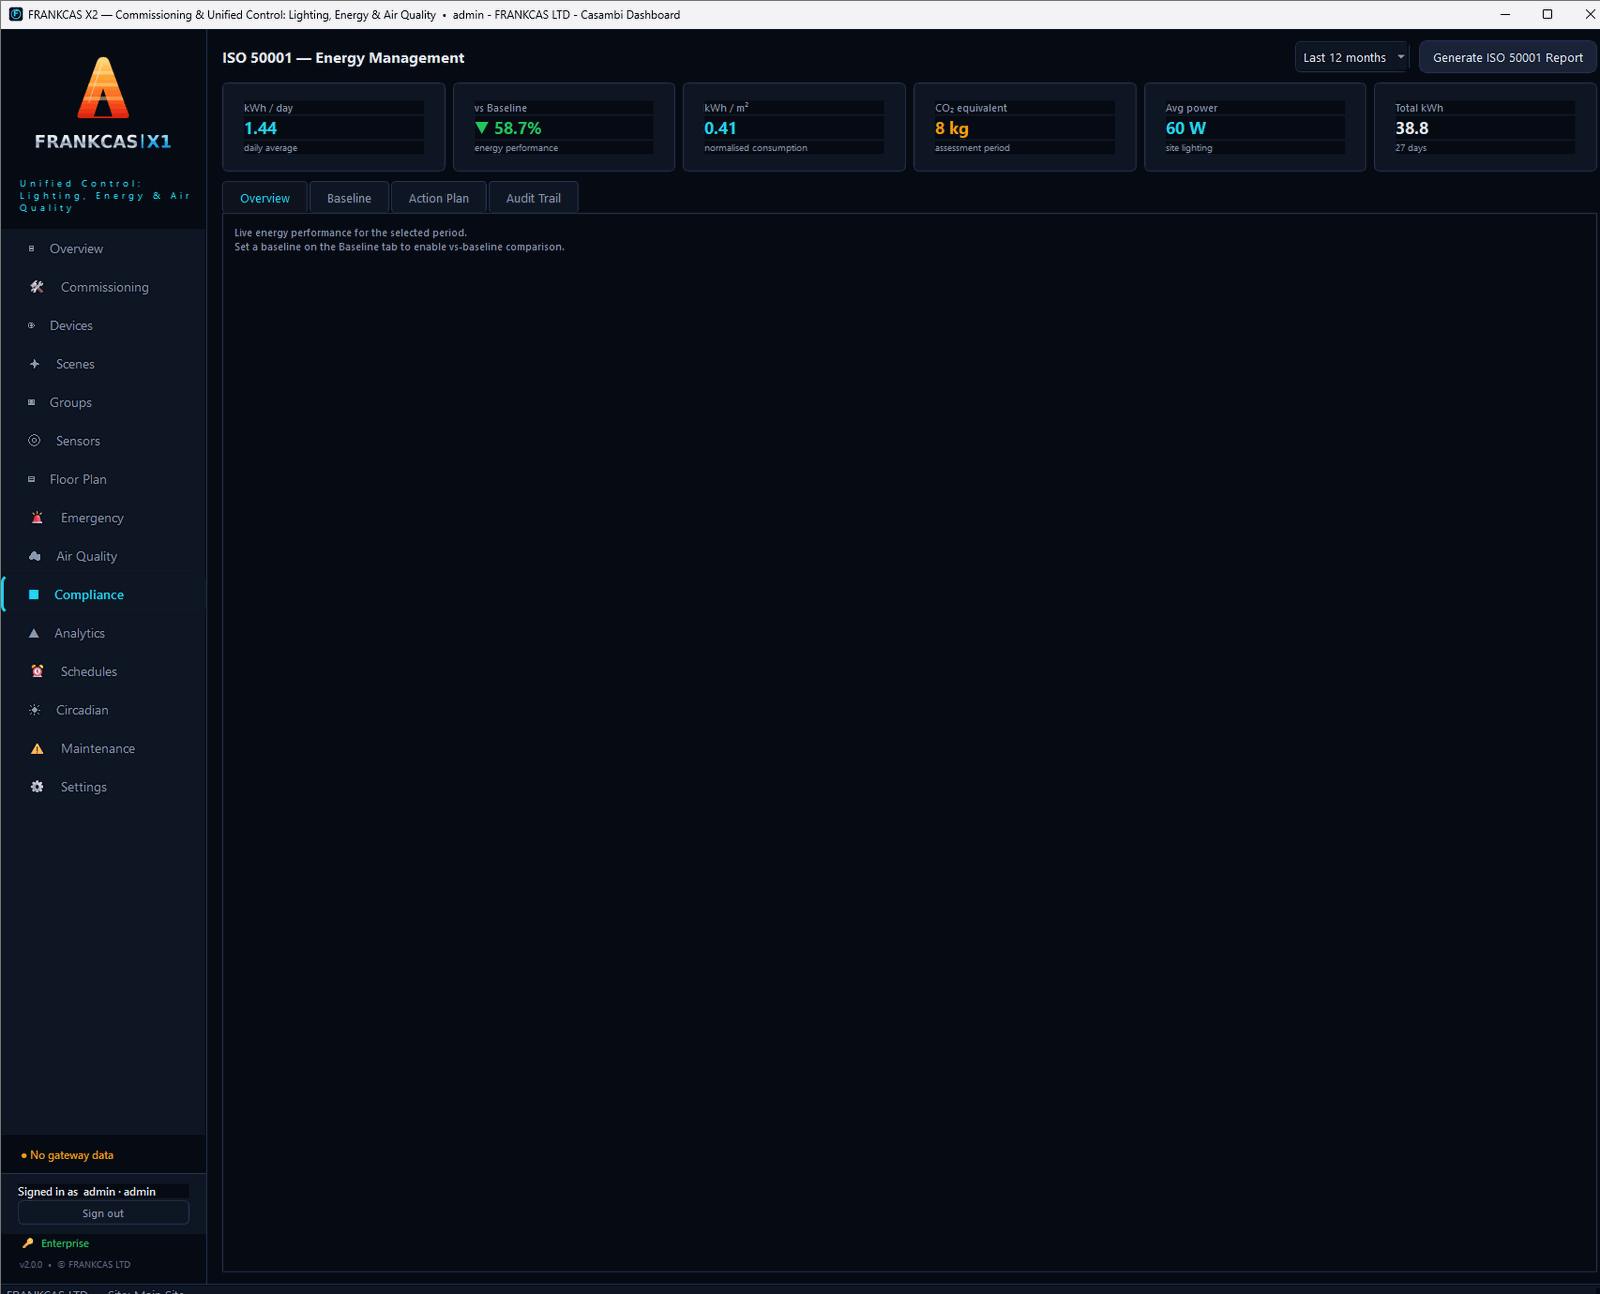Open Floor Plan via its sidebar icon
This screenshot has height=1294, width=1600.
coord(31,480)
